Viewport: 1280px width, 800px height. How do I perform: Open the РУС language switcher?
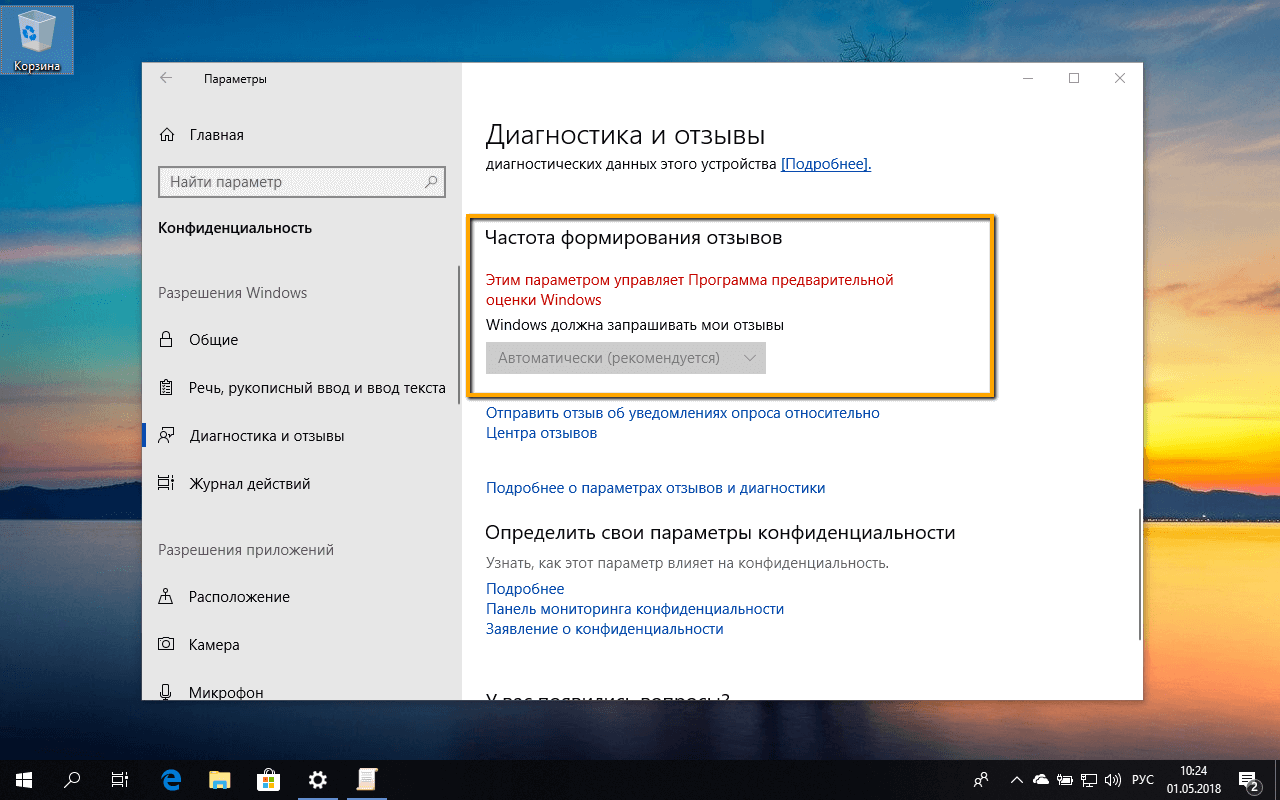(1142, 780)
